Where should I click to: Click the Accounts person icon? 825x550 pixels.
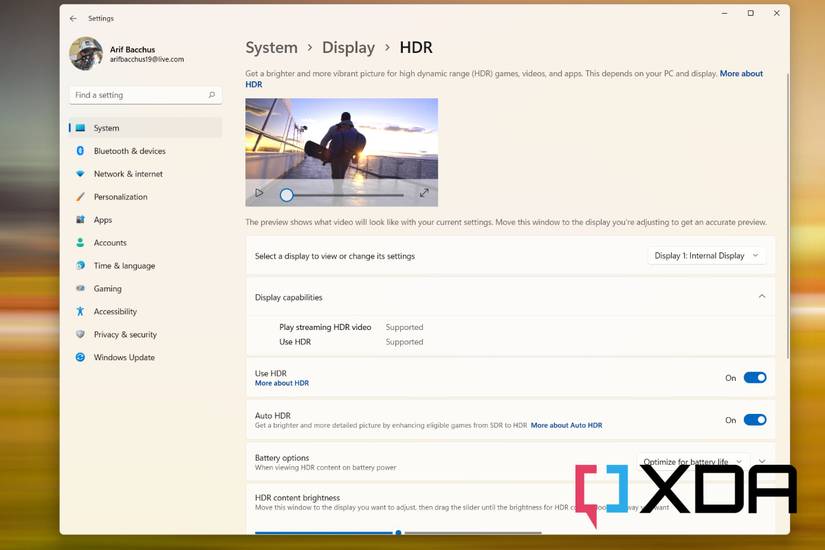(x=80, y=243)
